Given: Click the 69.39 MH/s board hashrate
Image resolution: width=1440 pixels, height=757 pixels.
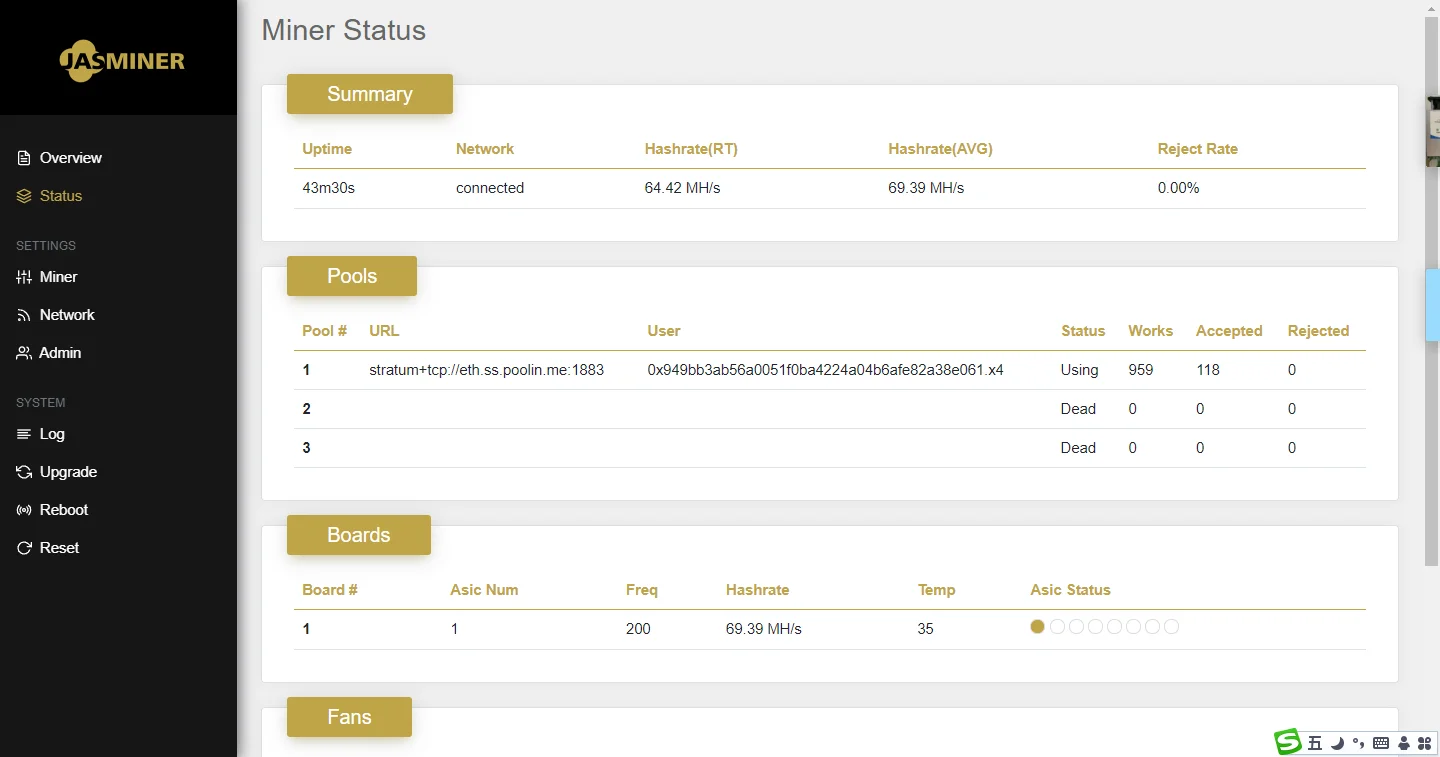Looking at the screenshot, I should [764, 629].
